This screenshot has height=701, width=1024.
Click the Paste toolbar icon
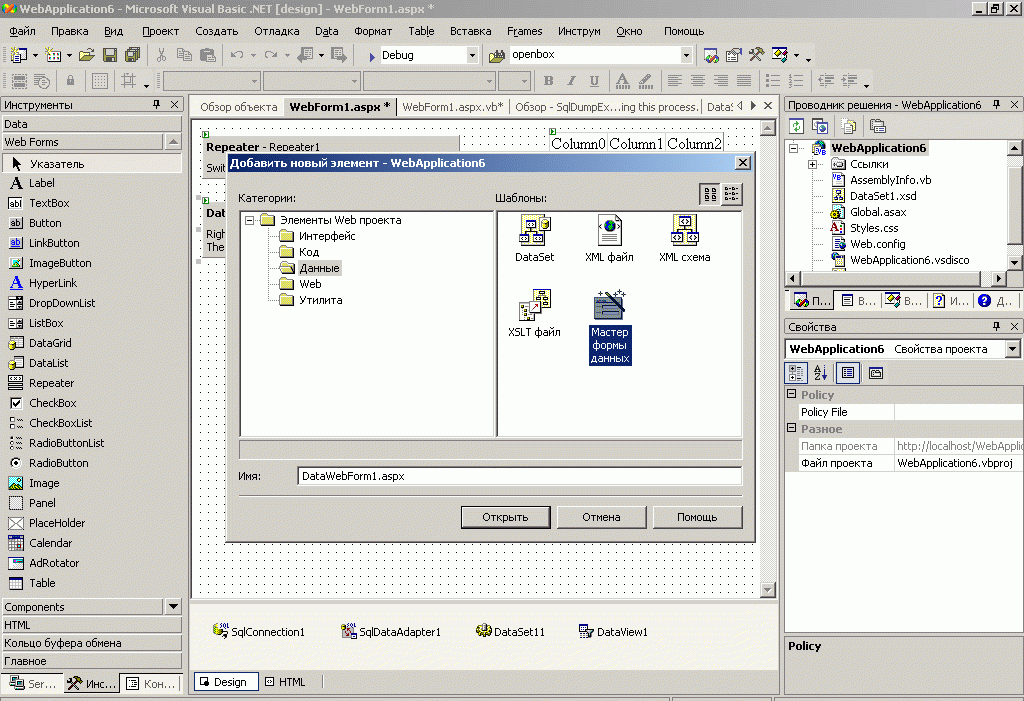coord(208,56)
